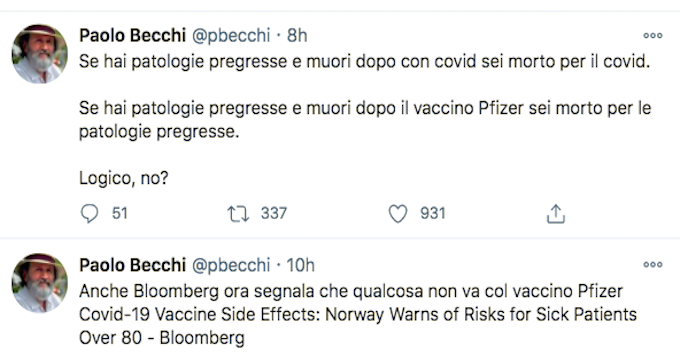This screenshot has width=680, height=360.
Task: Open @pbecchi handle on second tweet
Action: click(x=231, y=265)
